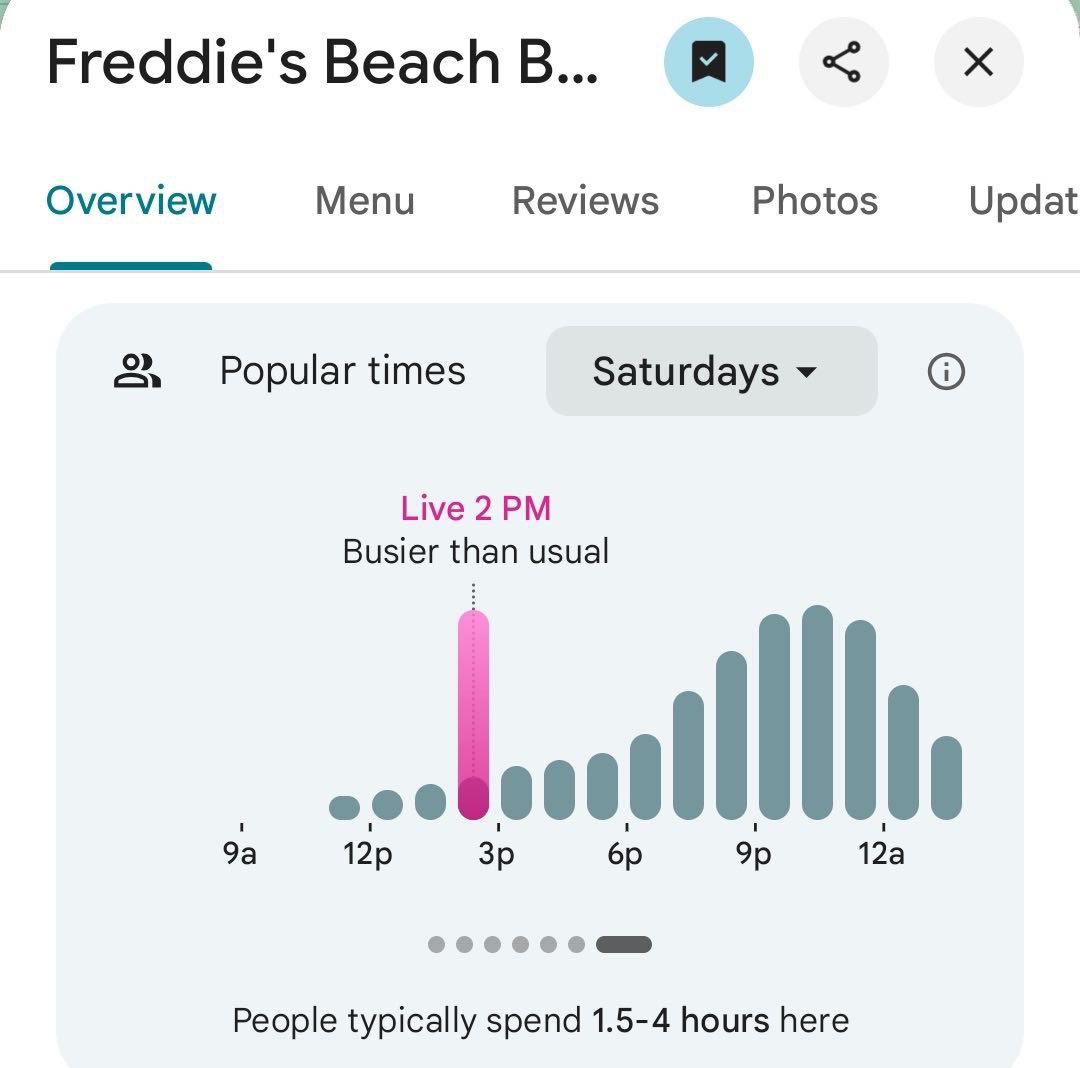This screenshot has height=1068, width=1080.
Task: Tap the last bar at 1 AM
Action: (x=946, y=777)
